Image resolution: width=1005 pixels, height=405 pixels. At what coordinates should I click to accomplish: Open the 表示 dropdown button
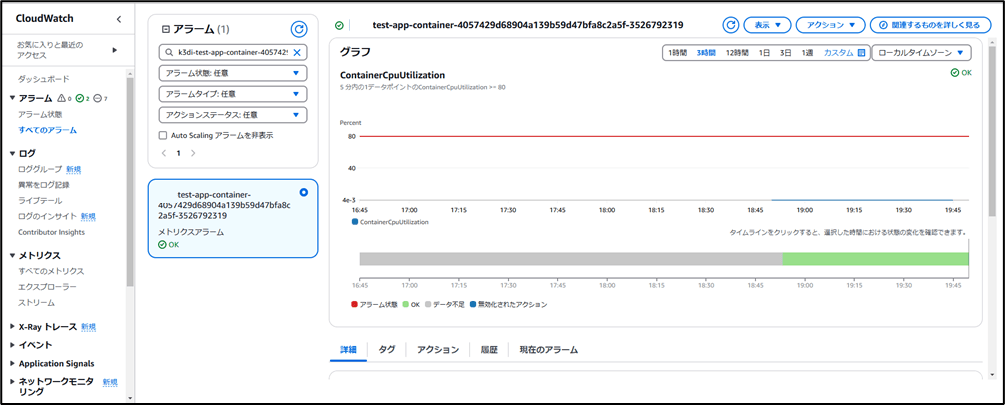pyautogui.click(x=767, y=25)
